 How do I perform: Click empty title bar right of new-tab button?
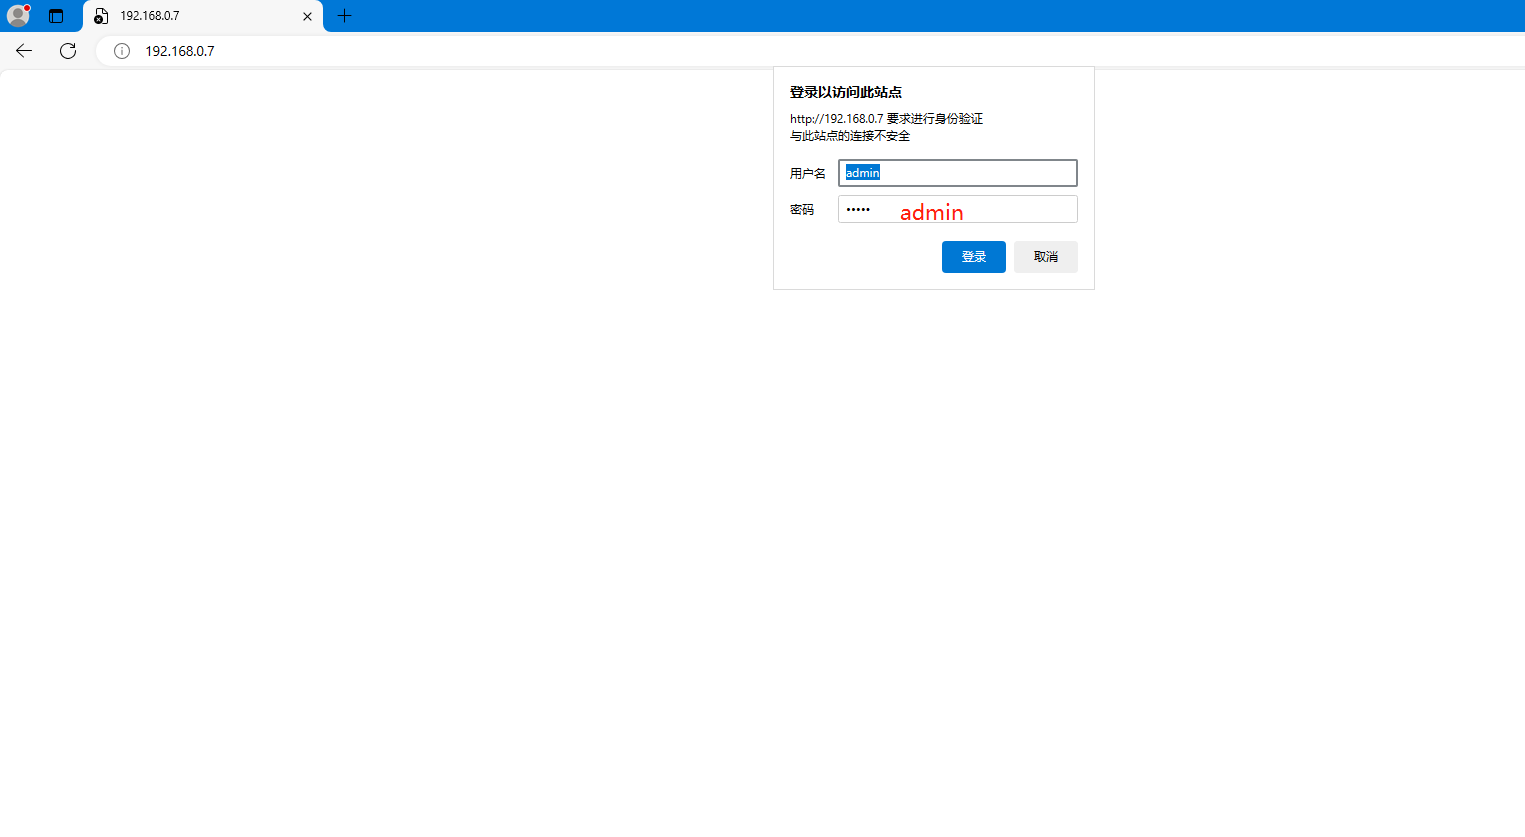(x=900, y=16)
